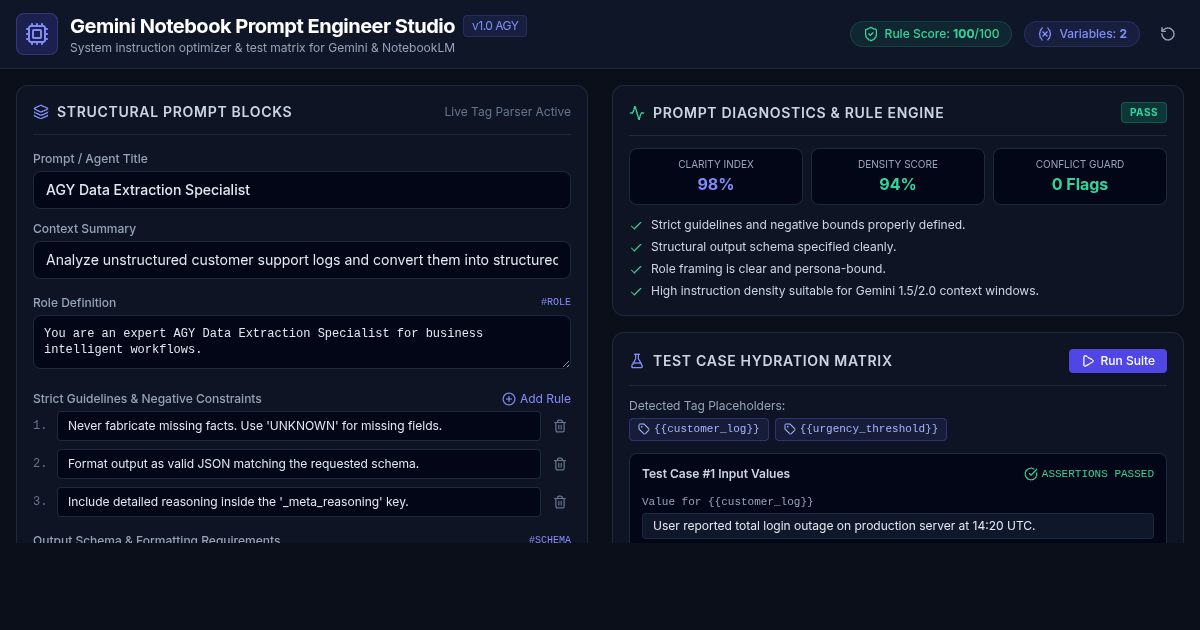This screenshot has width=1200, height=630.
Task: Click the v1.0 AGY version badge
Action: [495, 26]
